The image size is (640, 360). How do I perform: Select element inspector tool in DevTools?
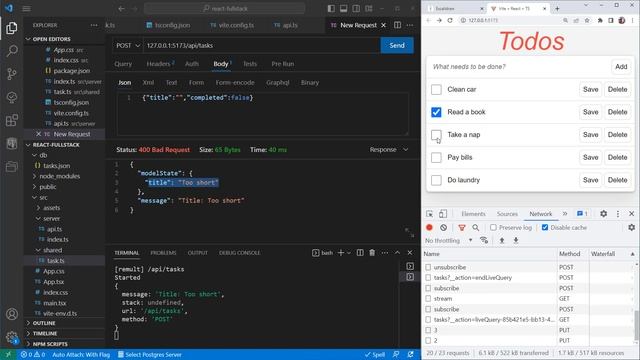click(x=429, y=214)
